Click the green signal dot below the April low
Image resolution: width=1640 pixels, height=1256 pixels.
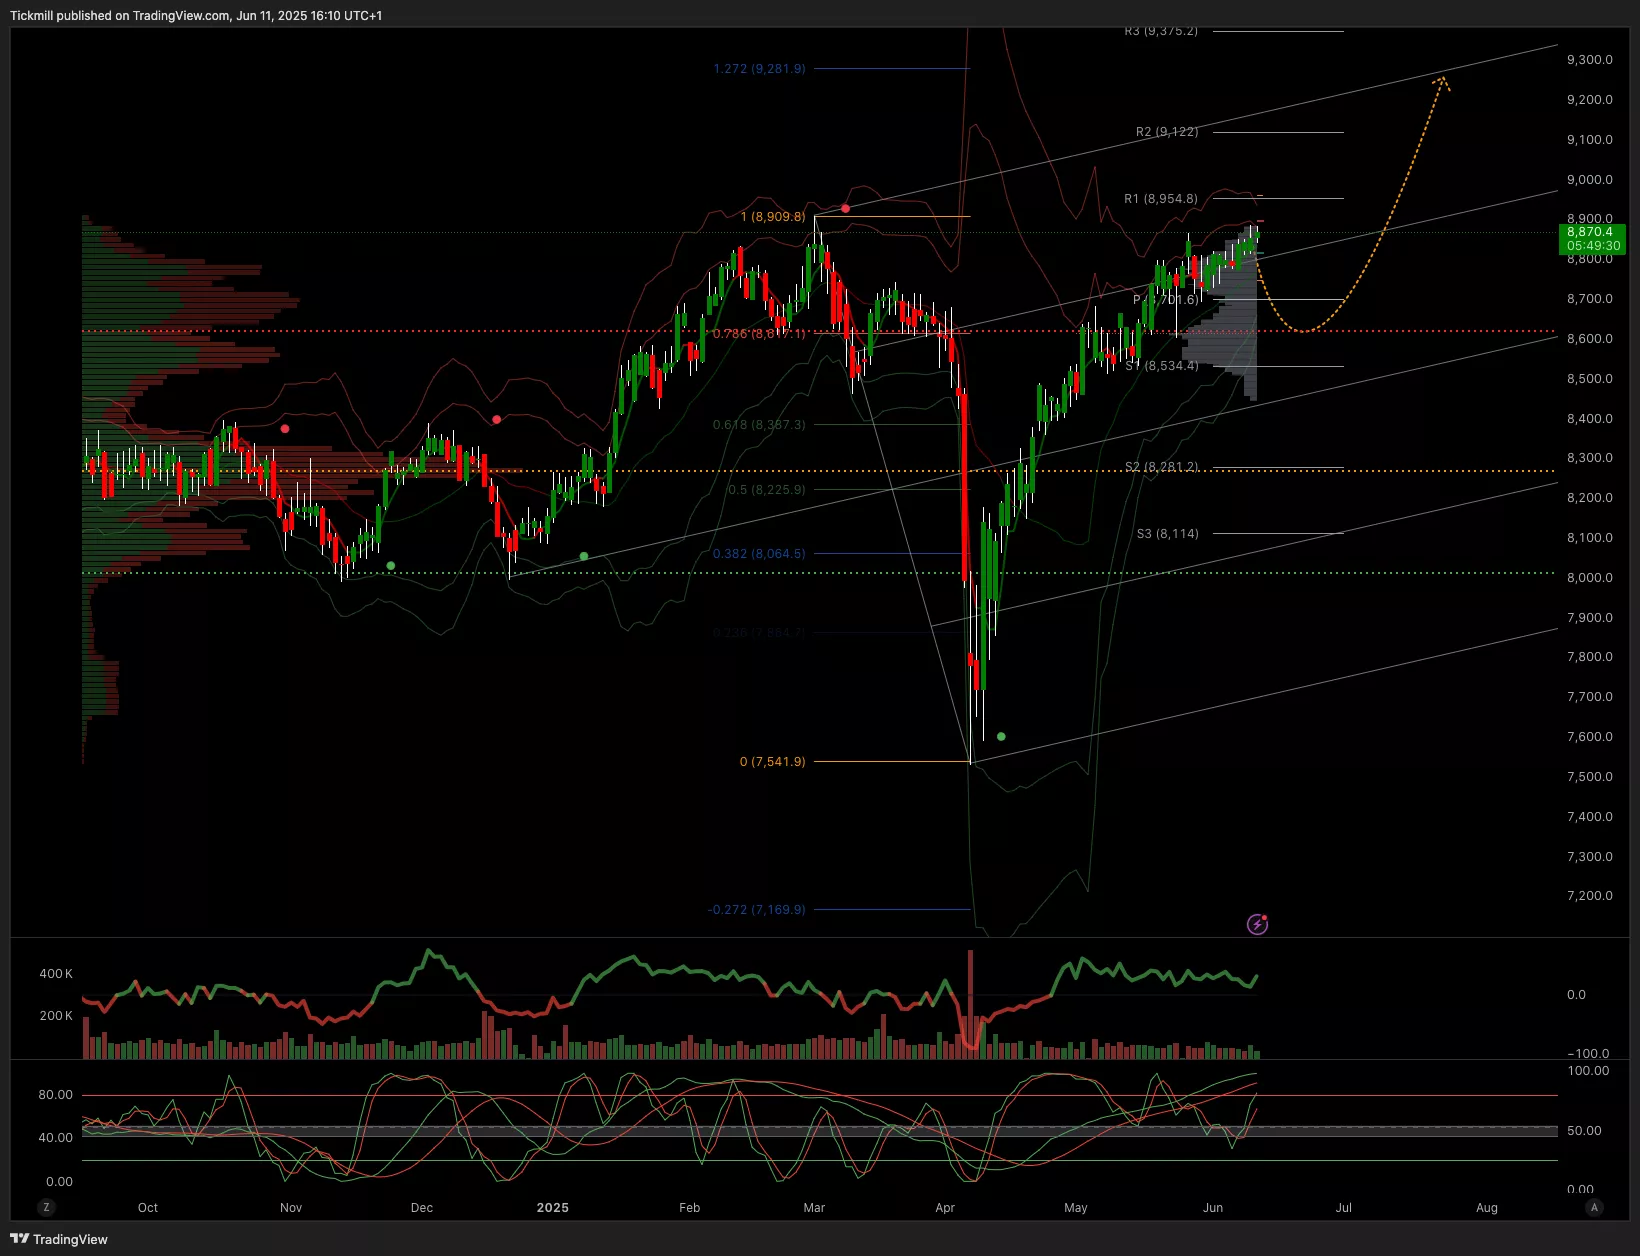click(1001, 737)
